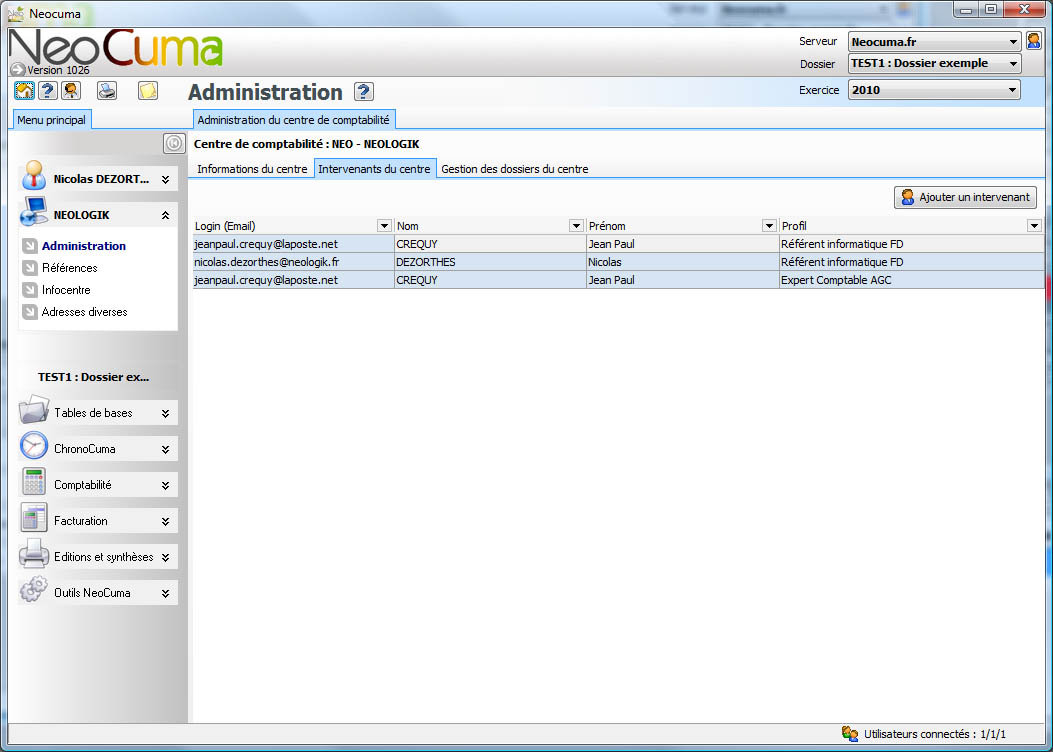This screenshot has width=1053, height=752.
Task: Click the arrow icon before Références
Action: [x=30, y=268]
